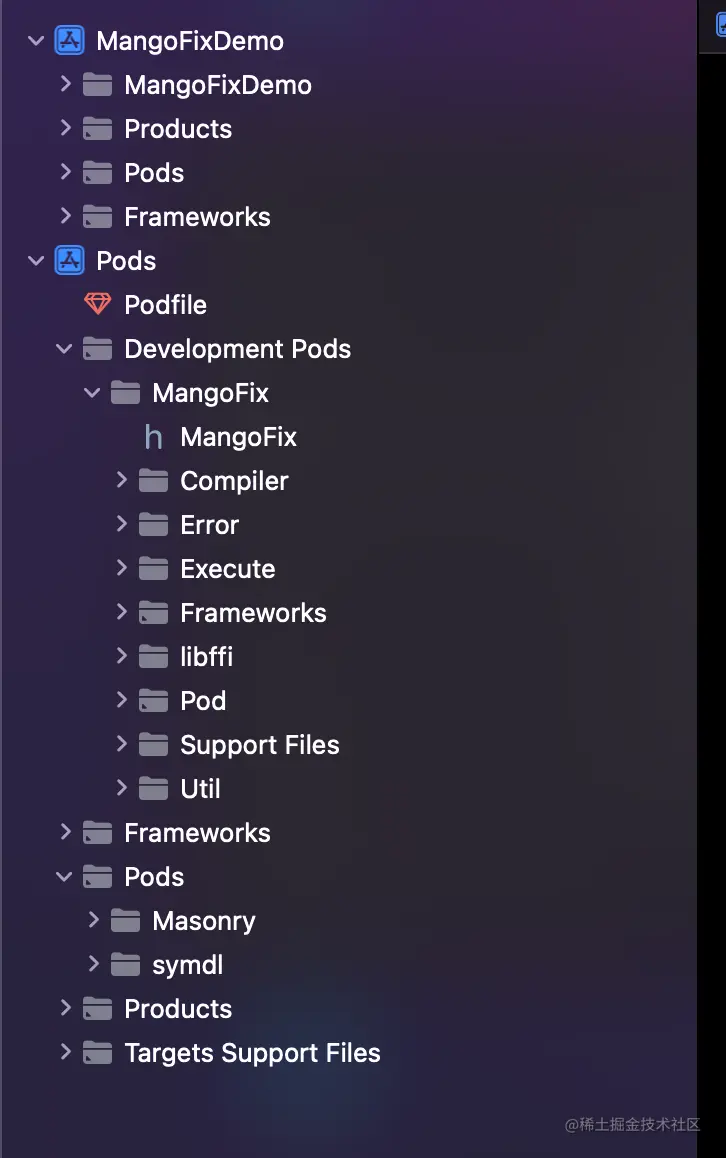
Task: Open the MangoFix.h header file
Action: 238,436
